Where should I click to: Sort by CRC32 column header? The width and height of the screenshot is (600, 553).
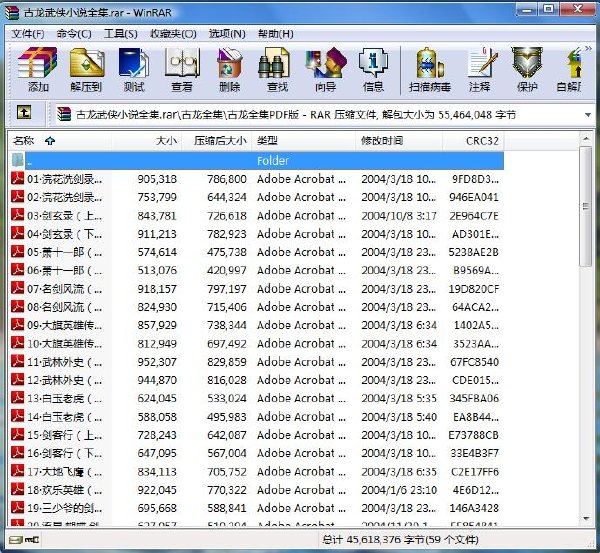coord(473,141)
